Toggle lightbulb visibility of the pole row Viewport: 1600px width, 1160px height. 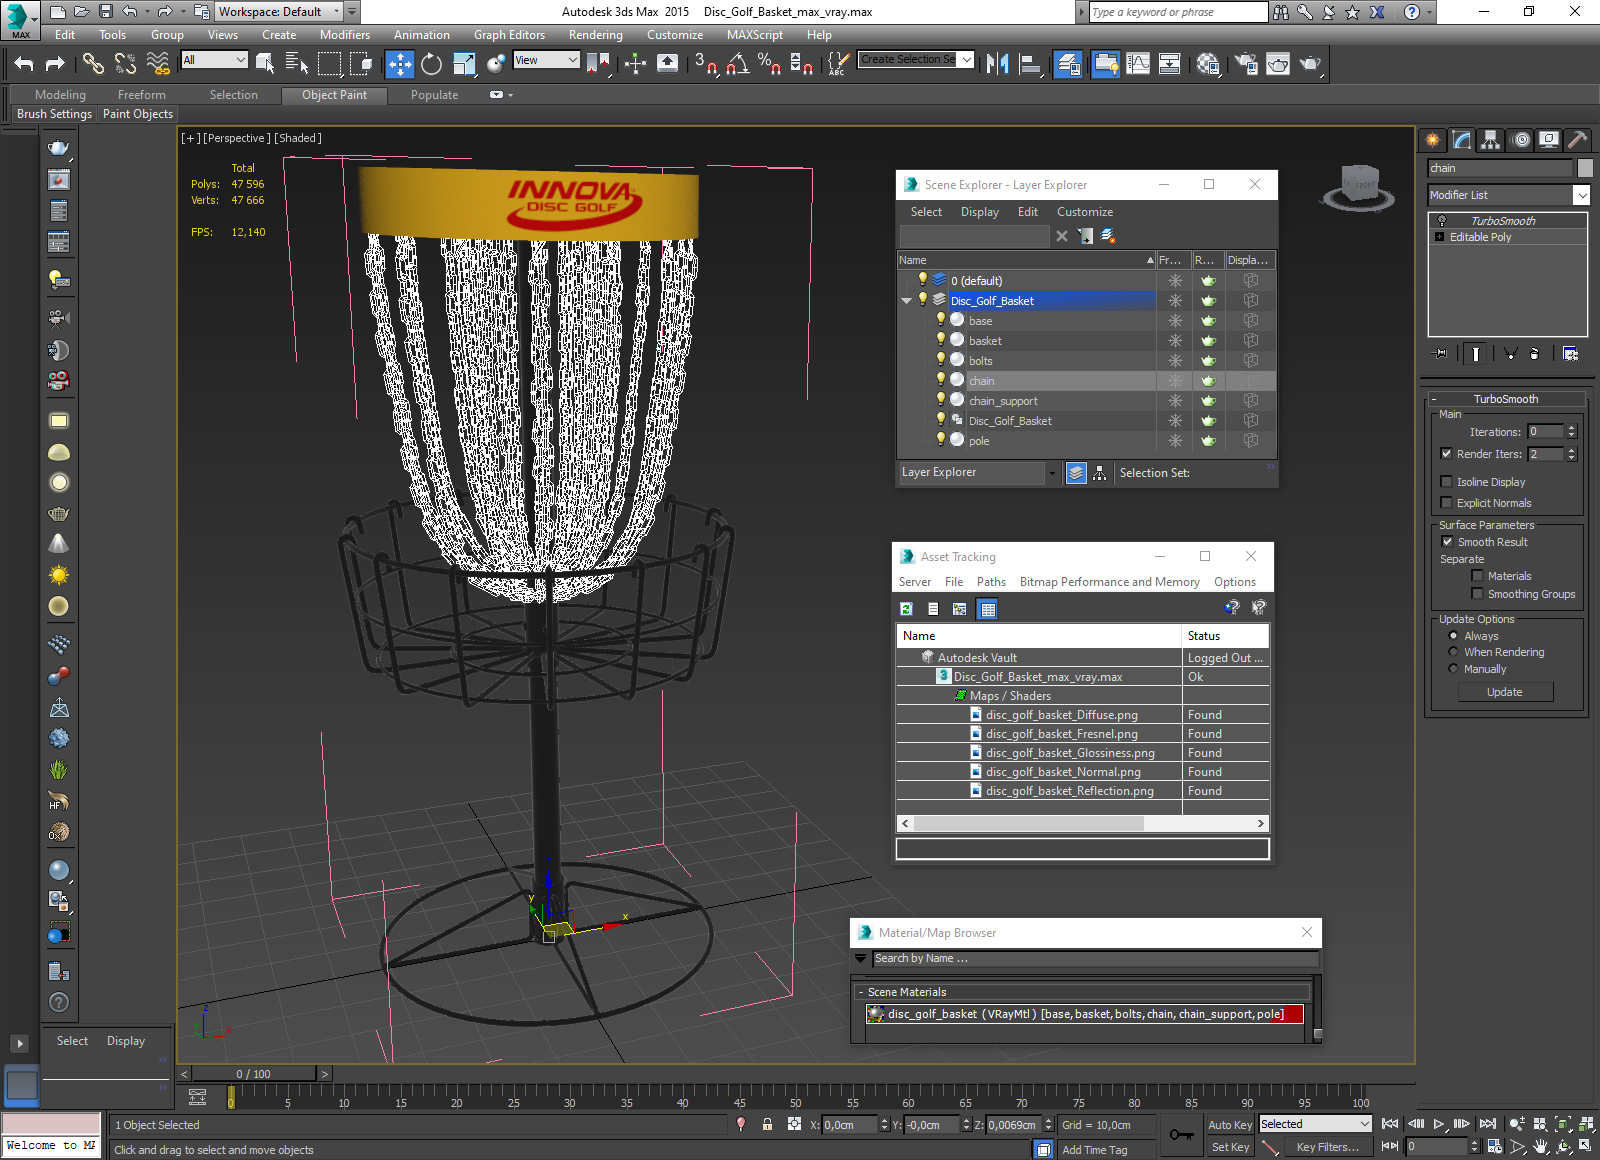(x=940, y=440)
